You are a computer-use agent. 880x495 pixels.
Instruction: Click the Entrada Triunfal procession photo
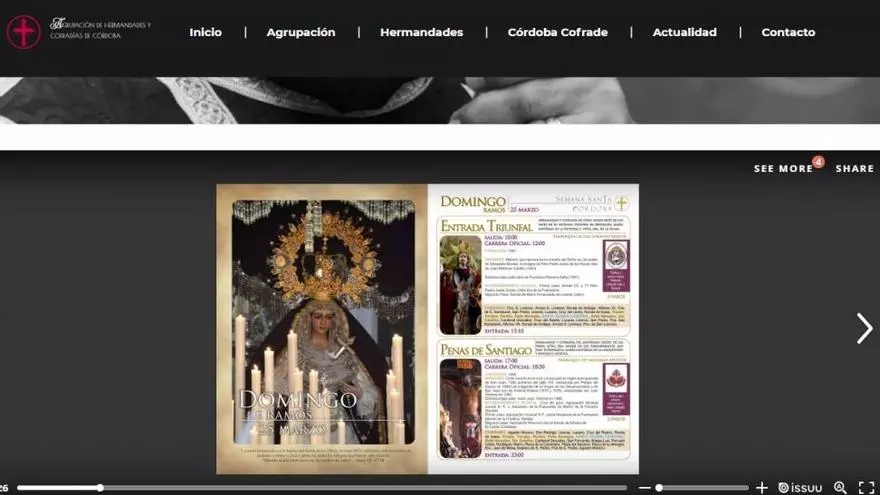pyautogui.click(x=460, y=285)
